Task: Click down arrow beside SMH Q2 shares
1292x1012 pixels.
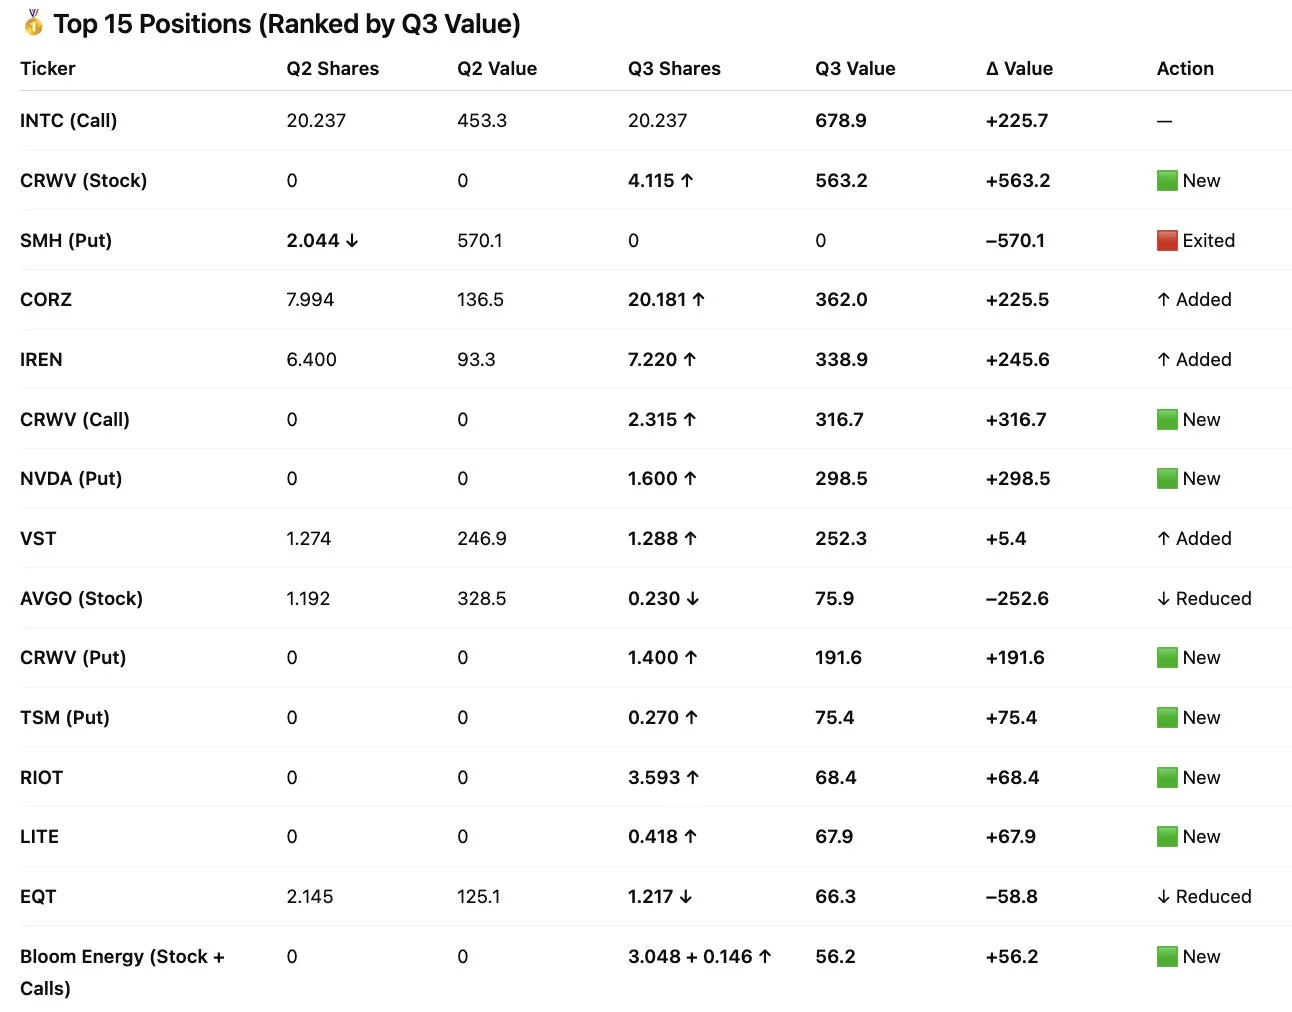Action: (x=351, y=240)
